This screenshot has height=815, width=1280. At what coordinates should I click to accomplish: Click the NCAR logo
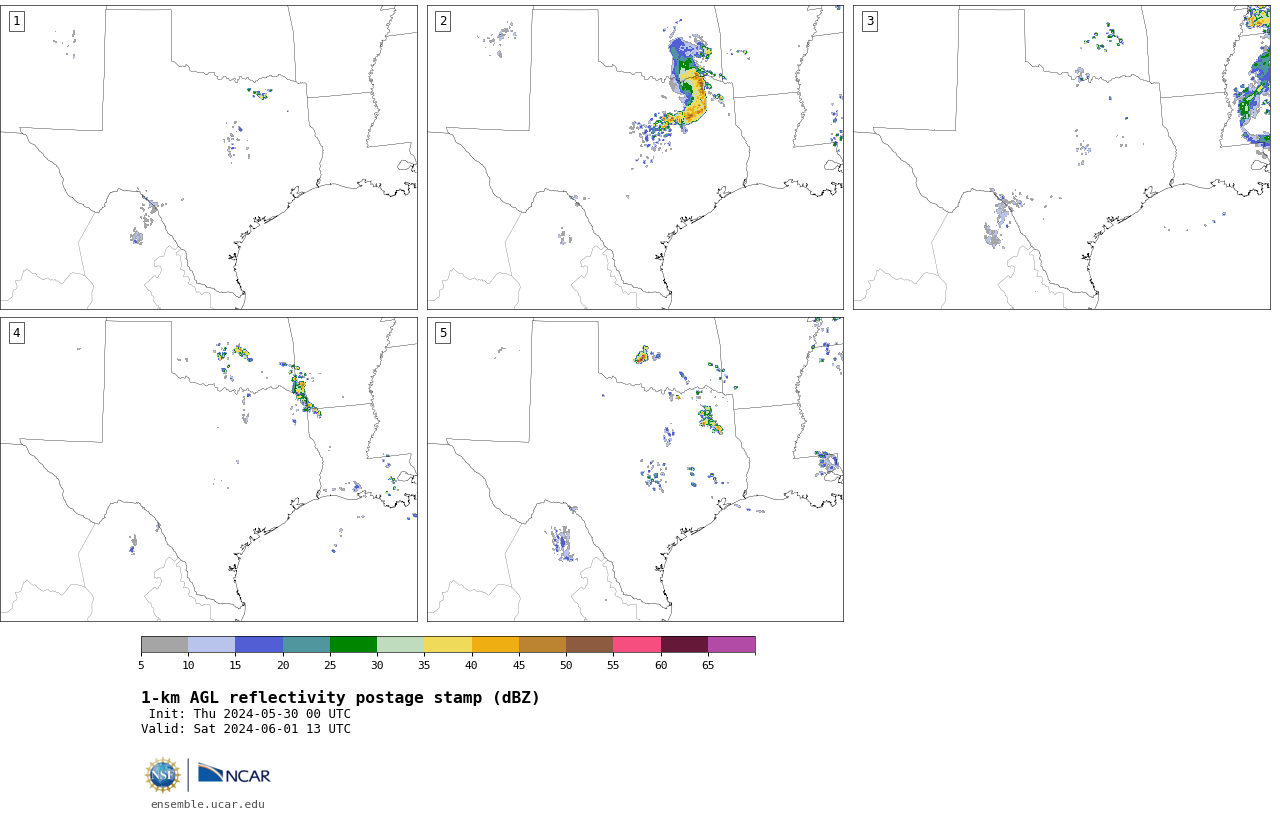pyautogui.click(x=234, y=774)
